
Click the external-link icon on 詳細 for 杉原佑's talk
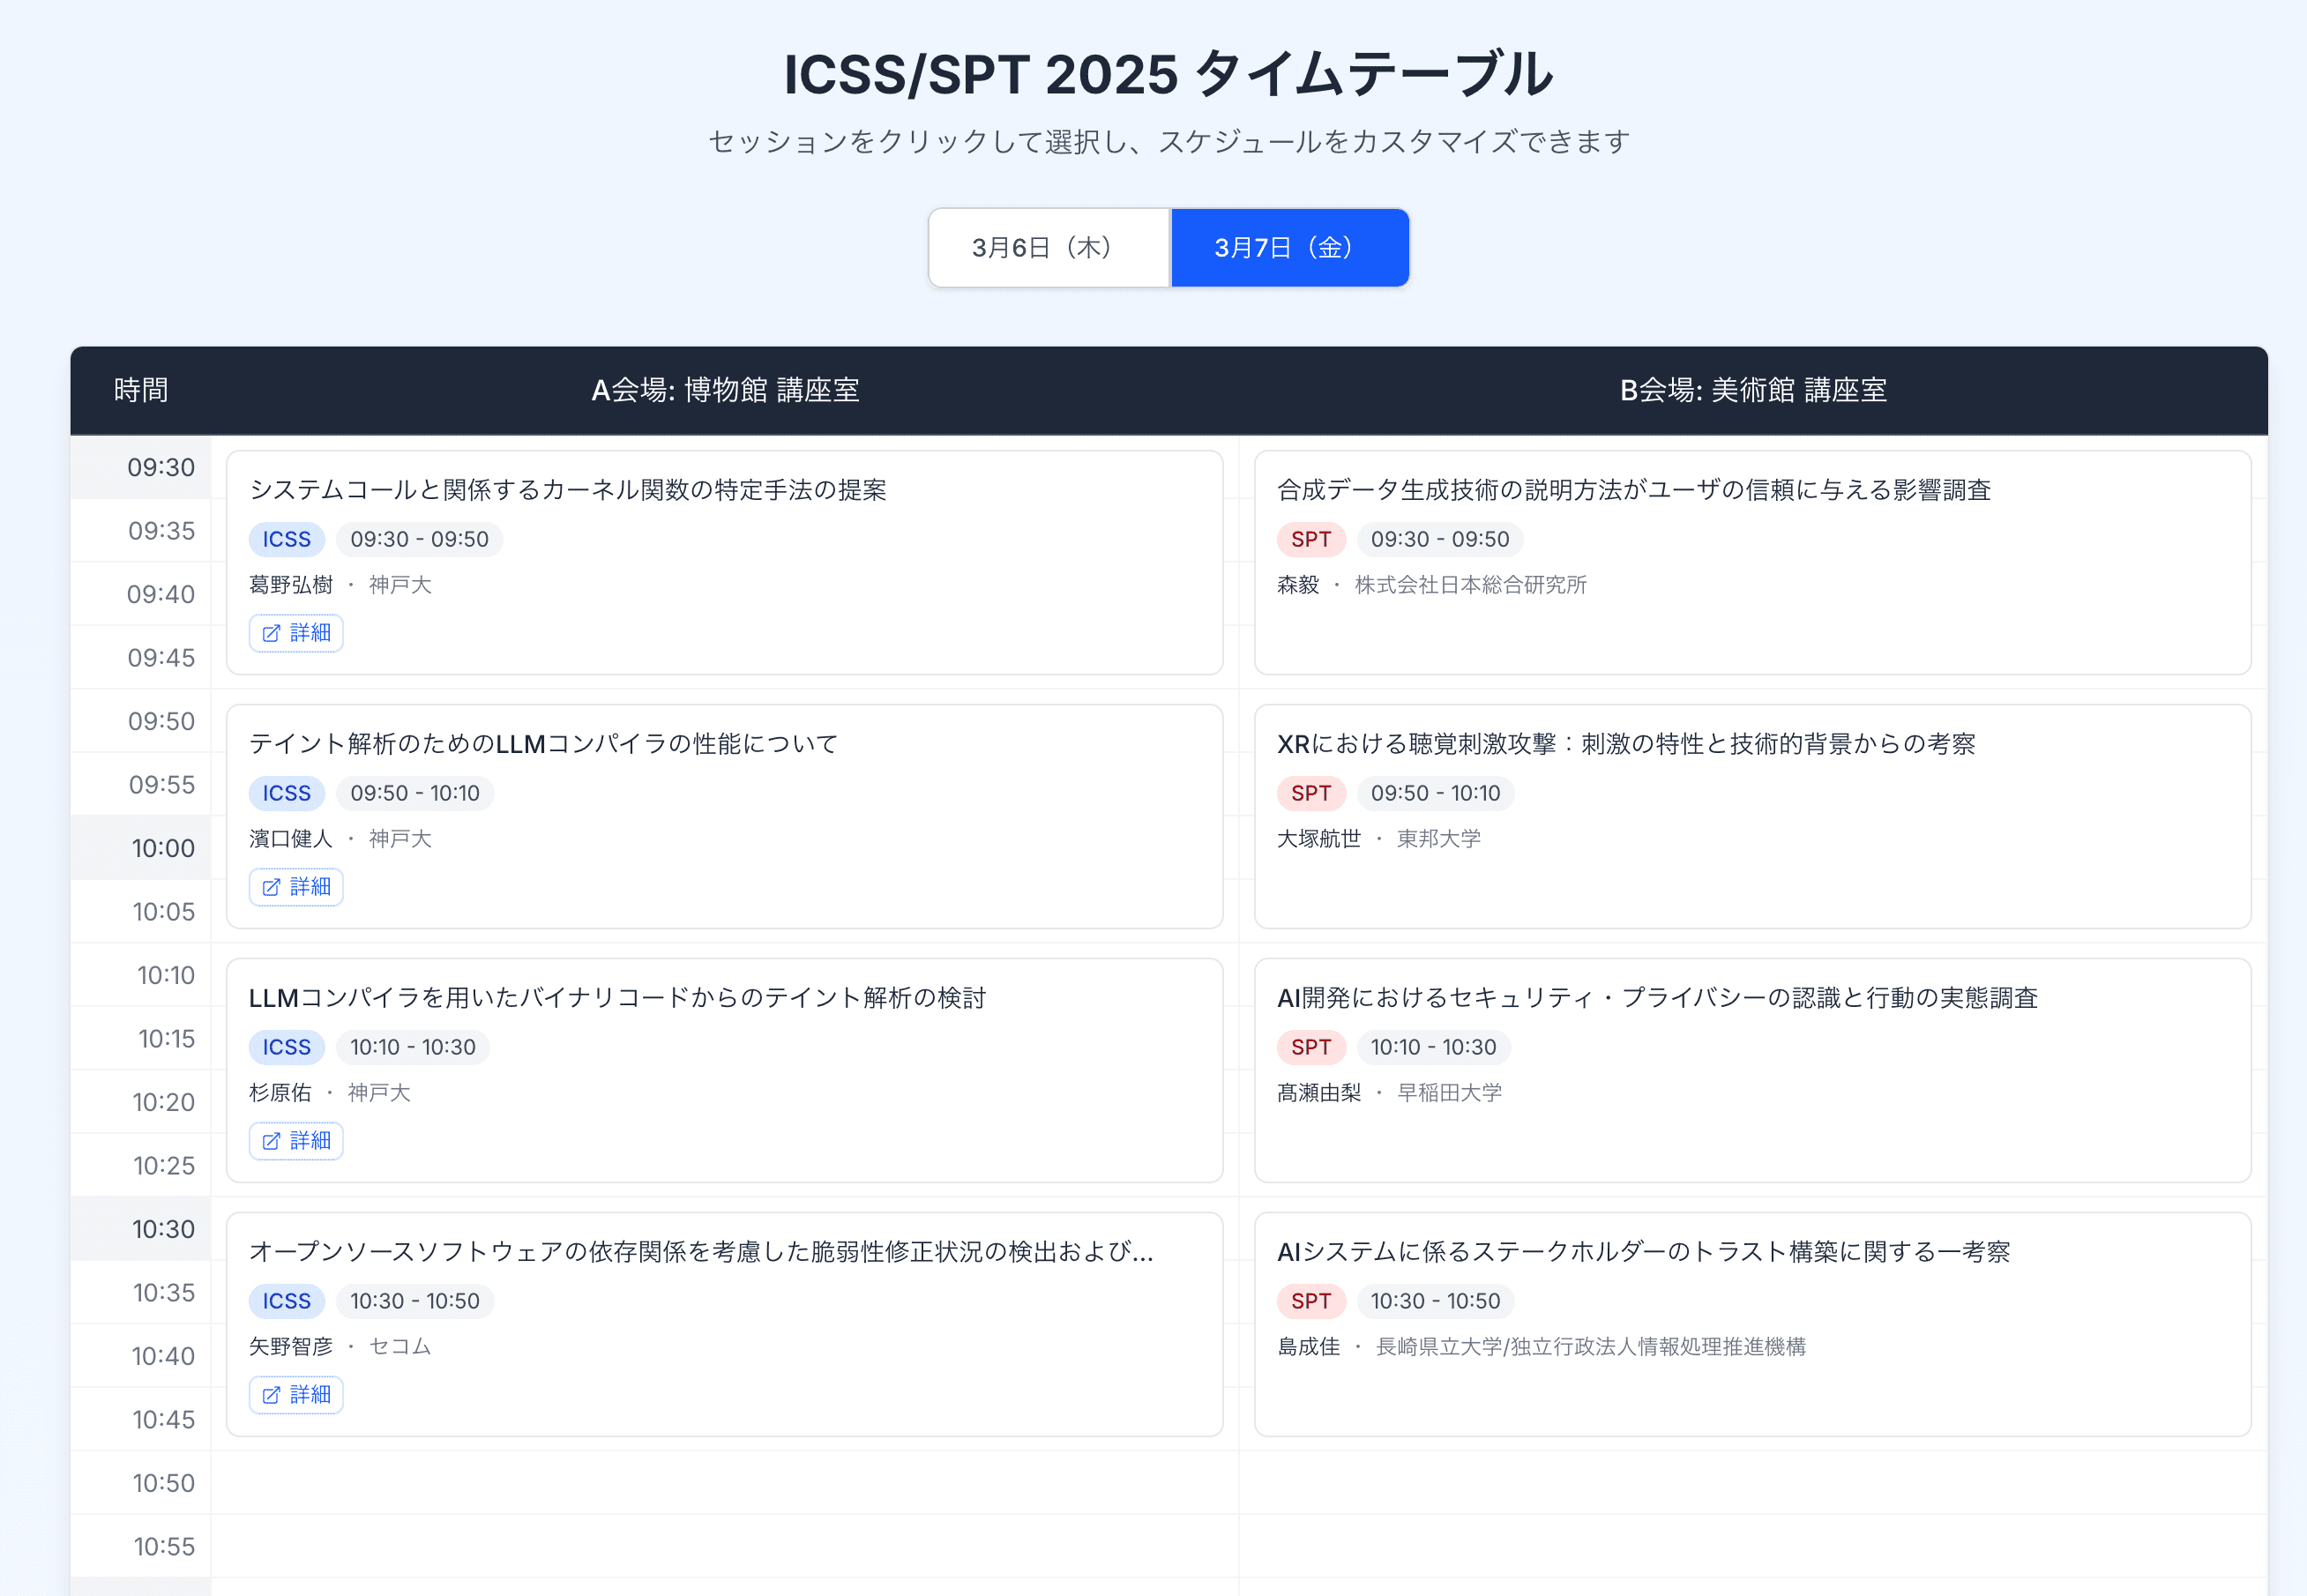pos(270,1140)
